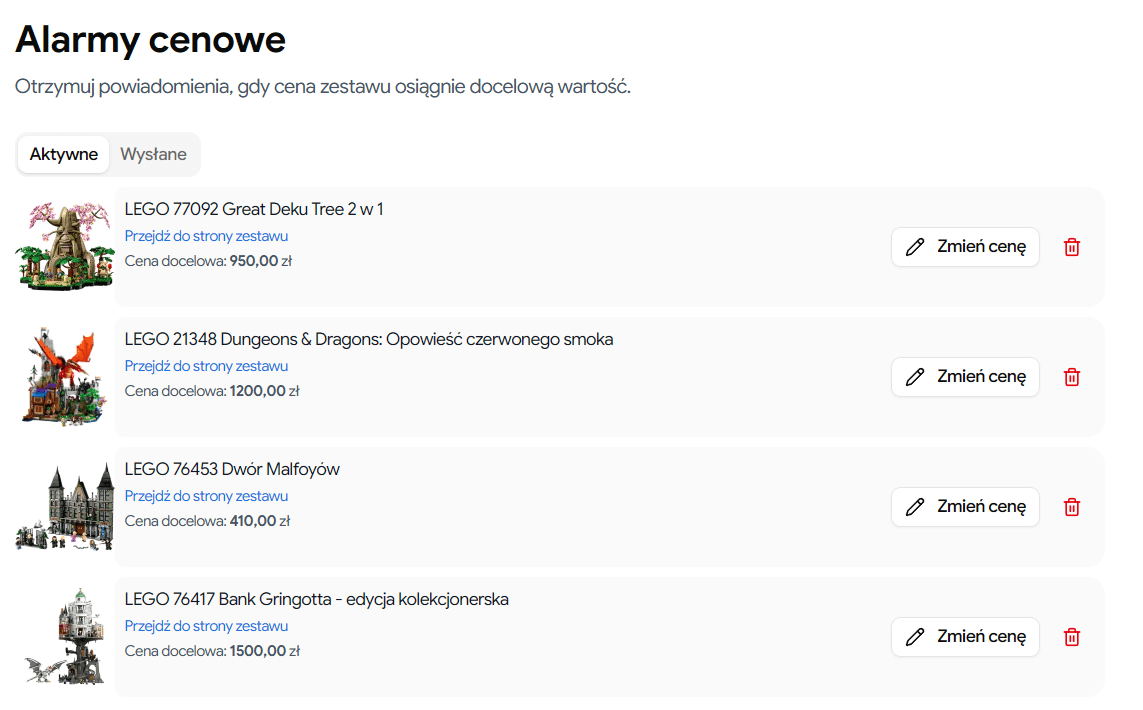Delete the Dungeons & Dragons price alert

[x=1072, y=377]
